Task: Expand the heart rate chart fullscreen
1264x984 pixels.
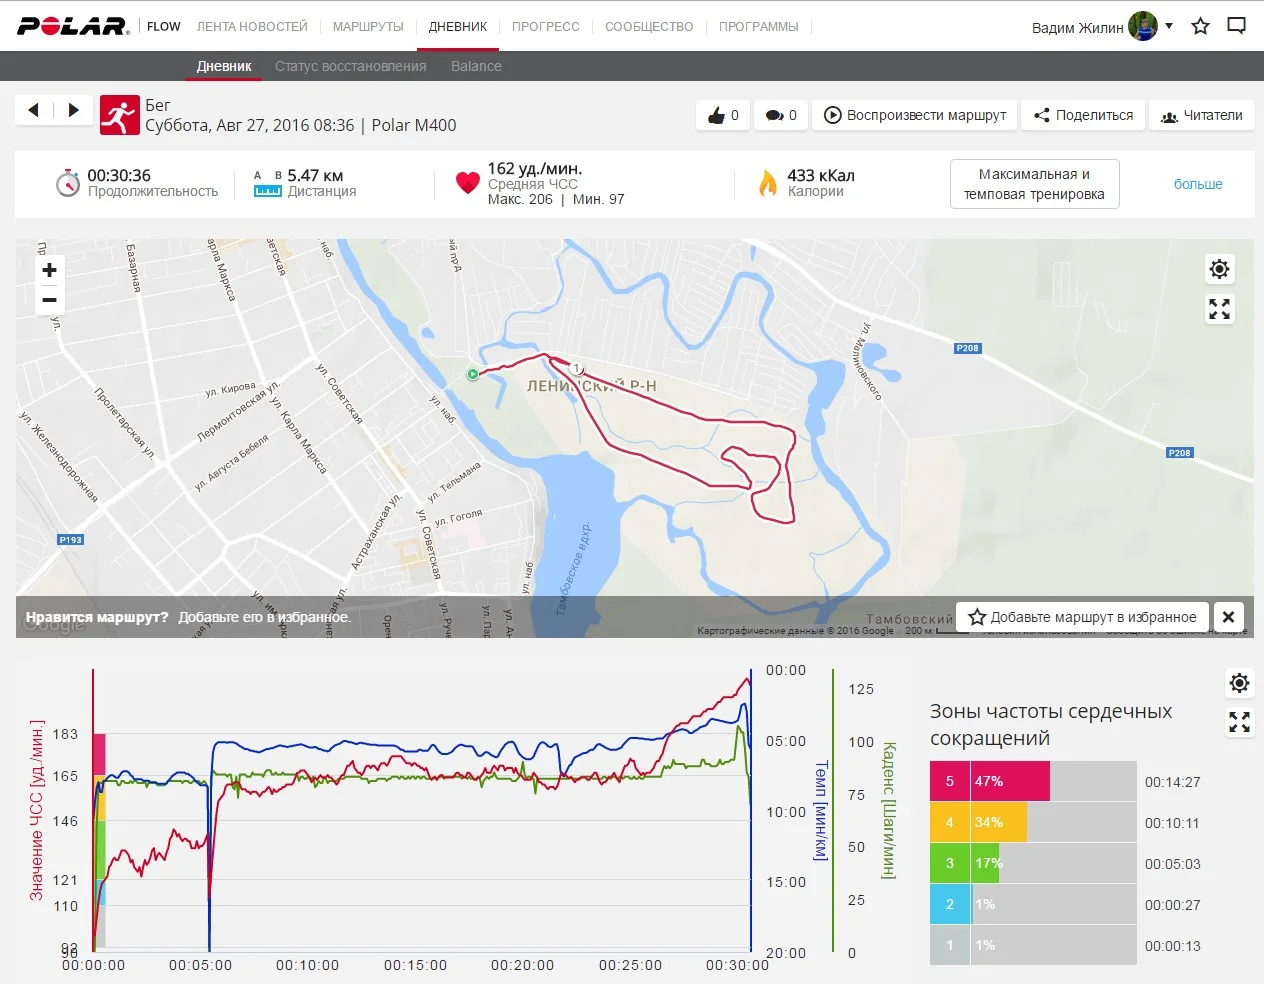Action: pos(1239,722)
